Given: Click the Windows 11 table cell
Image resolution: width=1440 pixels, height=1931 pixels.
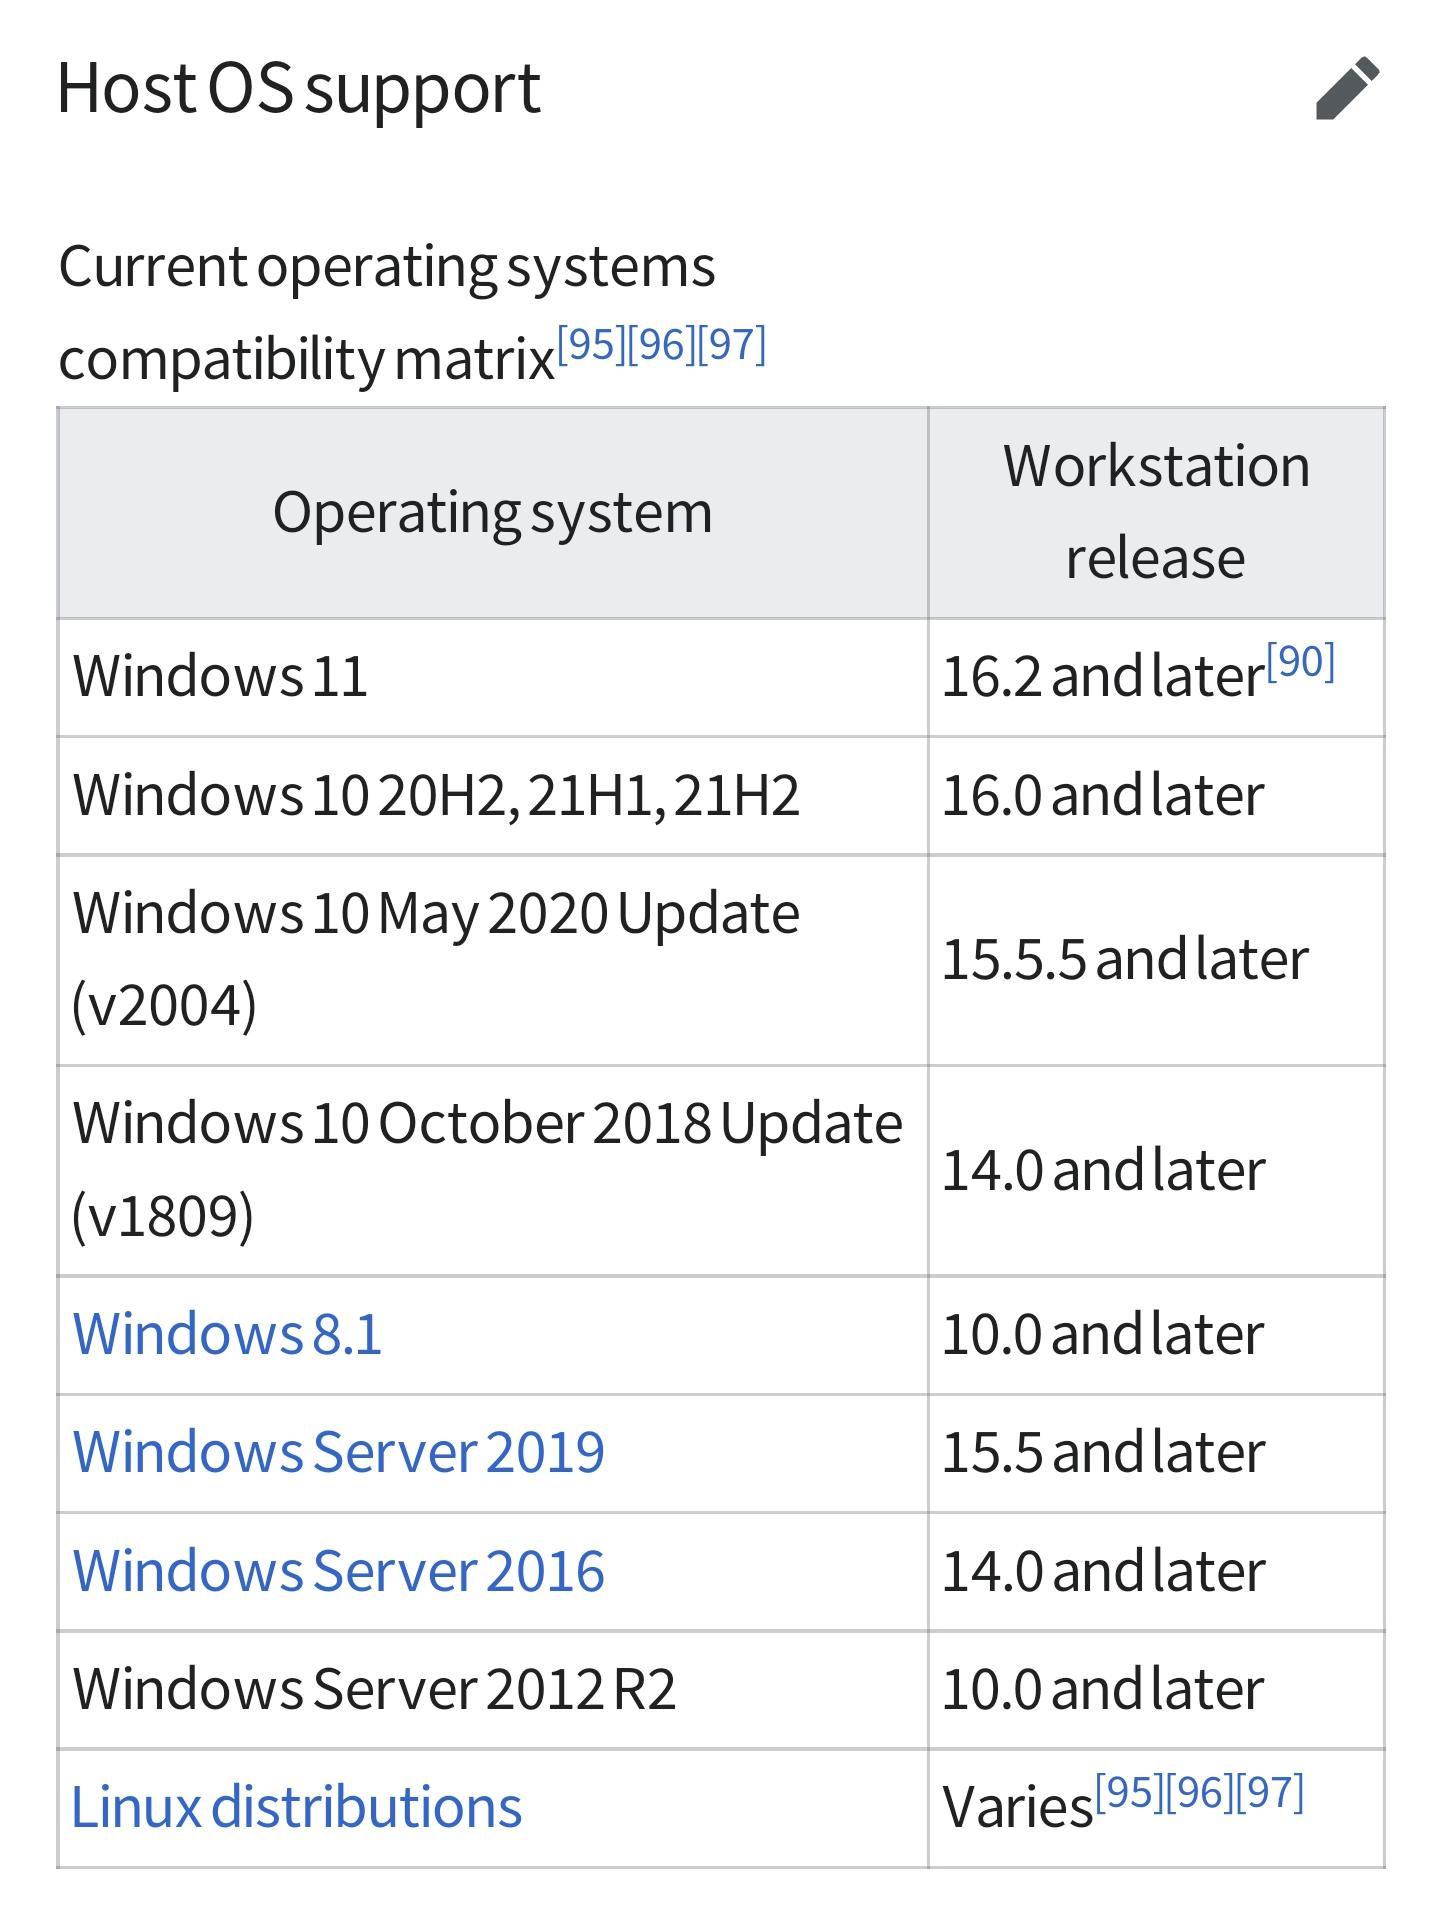Looking at the screenshot, I should pos(221,677).
